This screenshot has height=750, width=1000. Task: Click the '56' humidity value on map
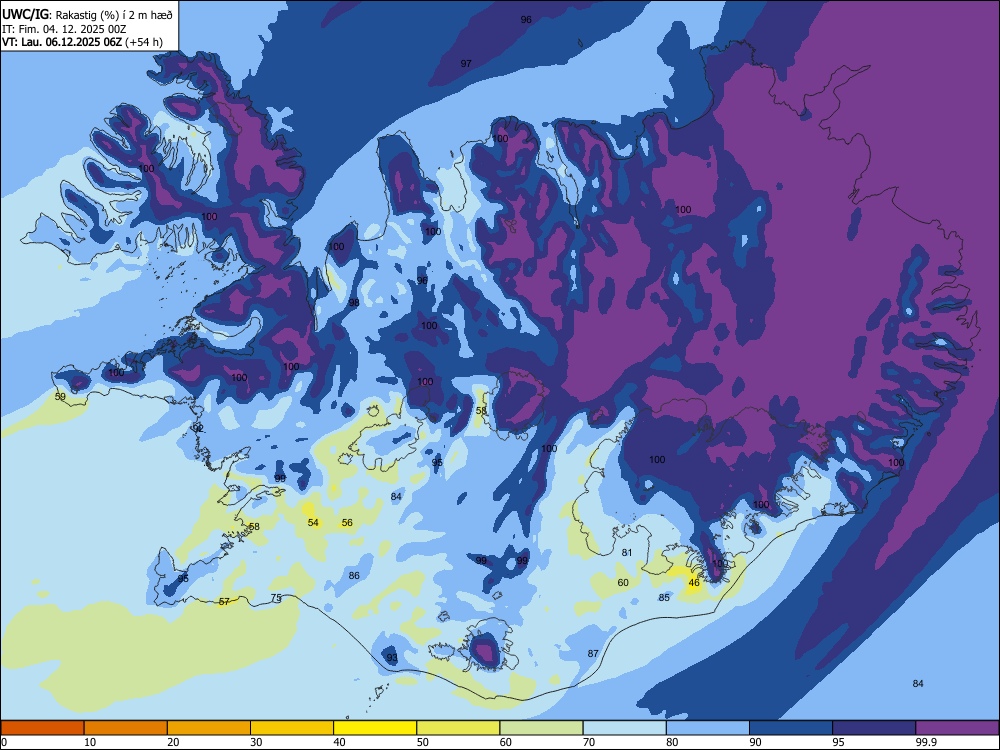pos(347,522)
